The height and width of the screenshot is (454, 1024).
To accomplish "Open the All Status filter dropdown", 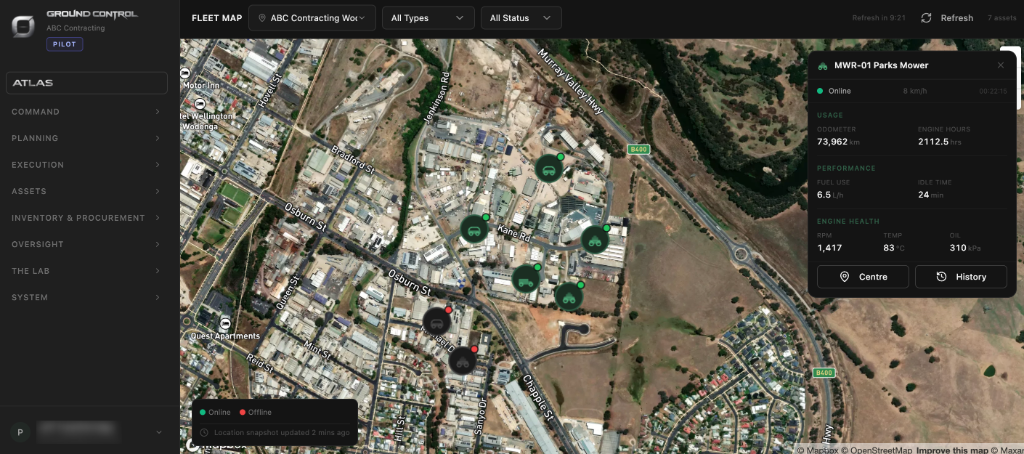I will tap(521, 18).
